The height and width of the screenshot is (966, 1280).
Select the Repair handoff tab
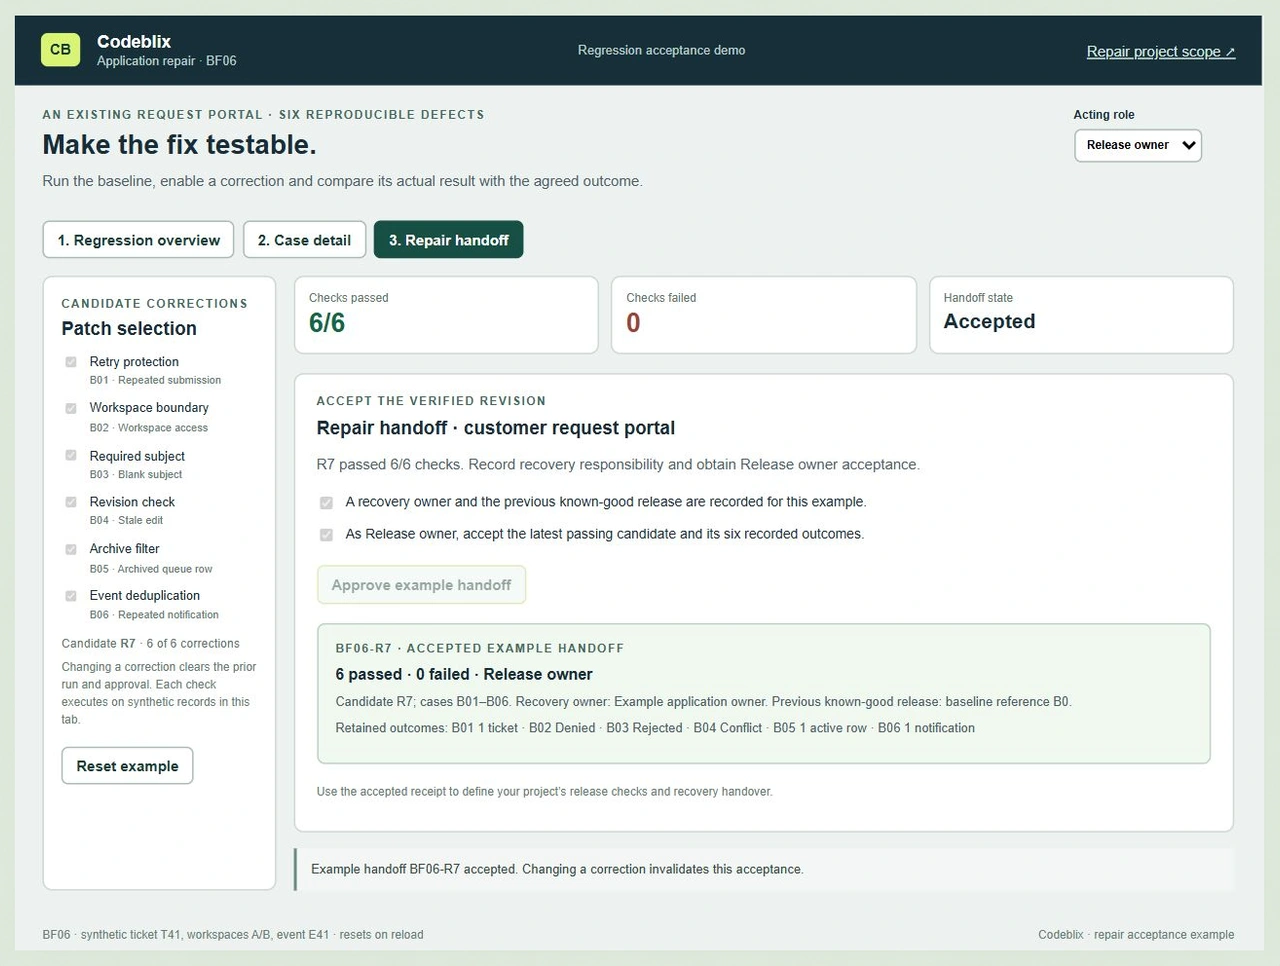coord(448,240)
